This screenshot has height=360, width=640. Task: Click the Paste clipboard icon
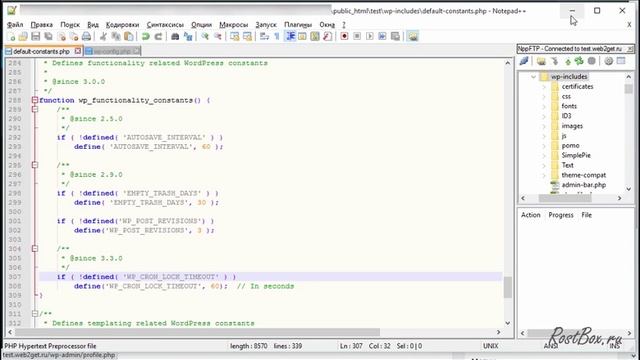(x=129, y=37)
